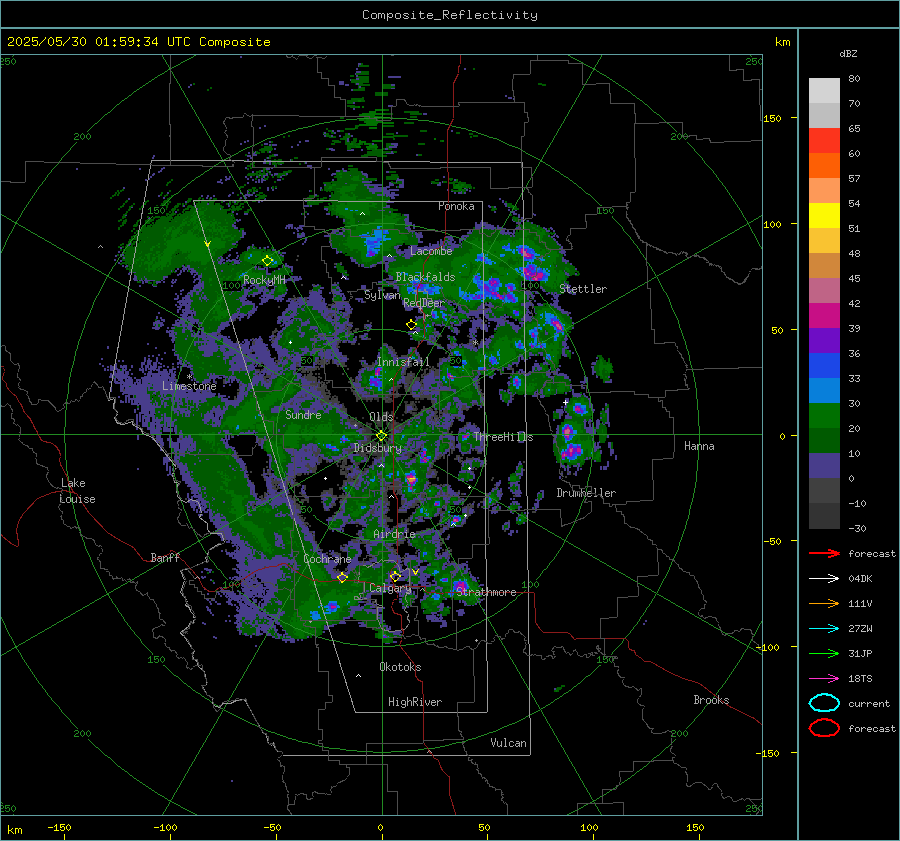Click the yellow diamond marker above Calgary
The image size is (900, 841).
[x=395, y=576]
